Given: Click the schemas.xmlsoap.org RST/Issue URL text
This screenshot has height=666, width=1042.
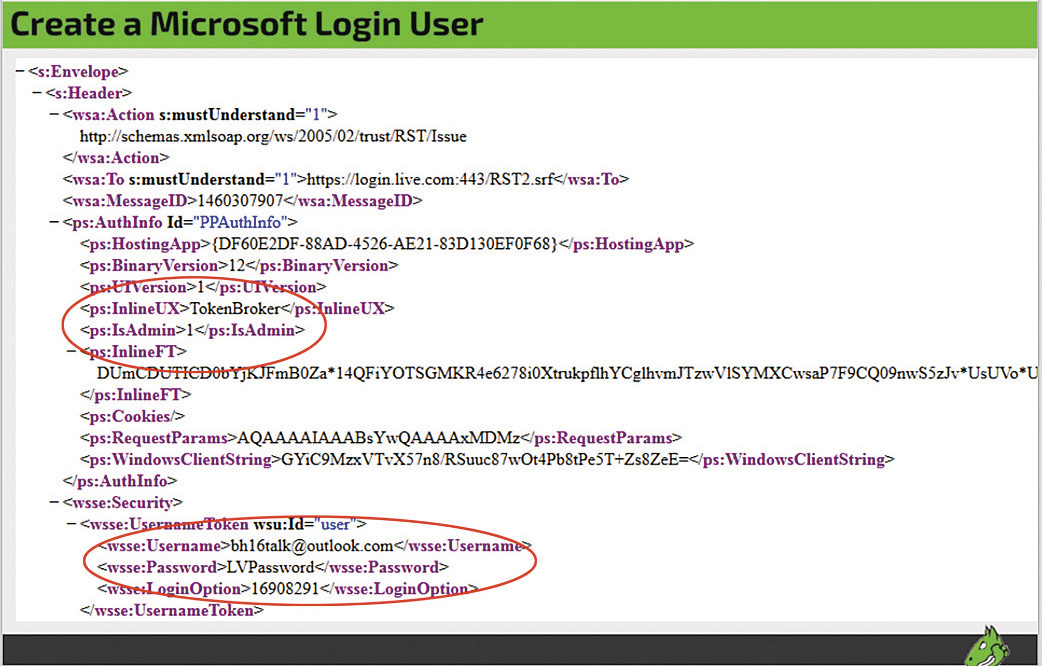Looking at the screenshot, I should pyautogui.click(x=273, y=136).
